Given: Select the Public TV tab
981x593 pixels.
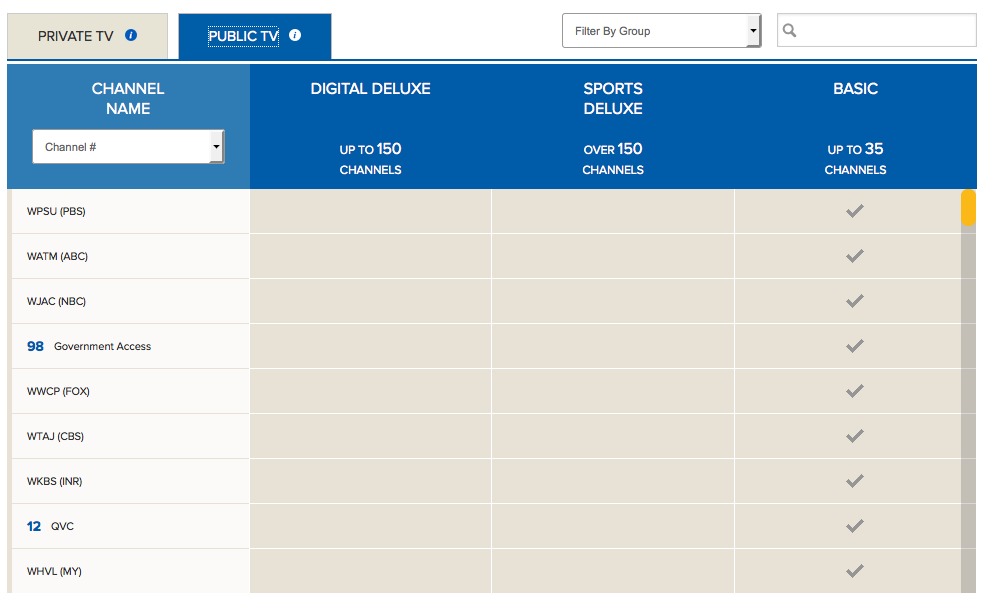Looking at the screenshot, I should [243, 37].
